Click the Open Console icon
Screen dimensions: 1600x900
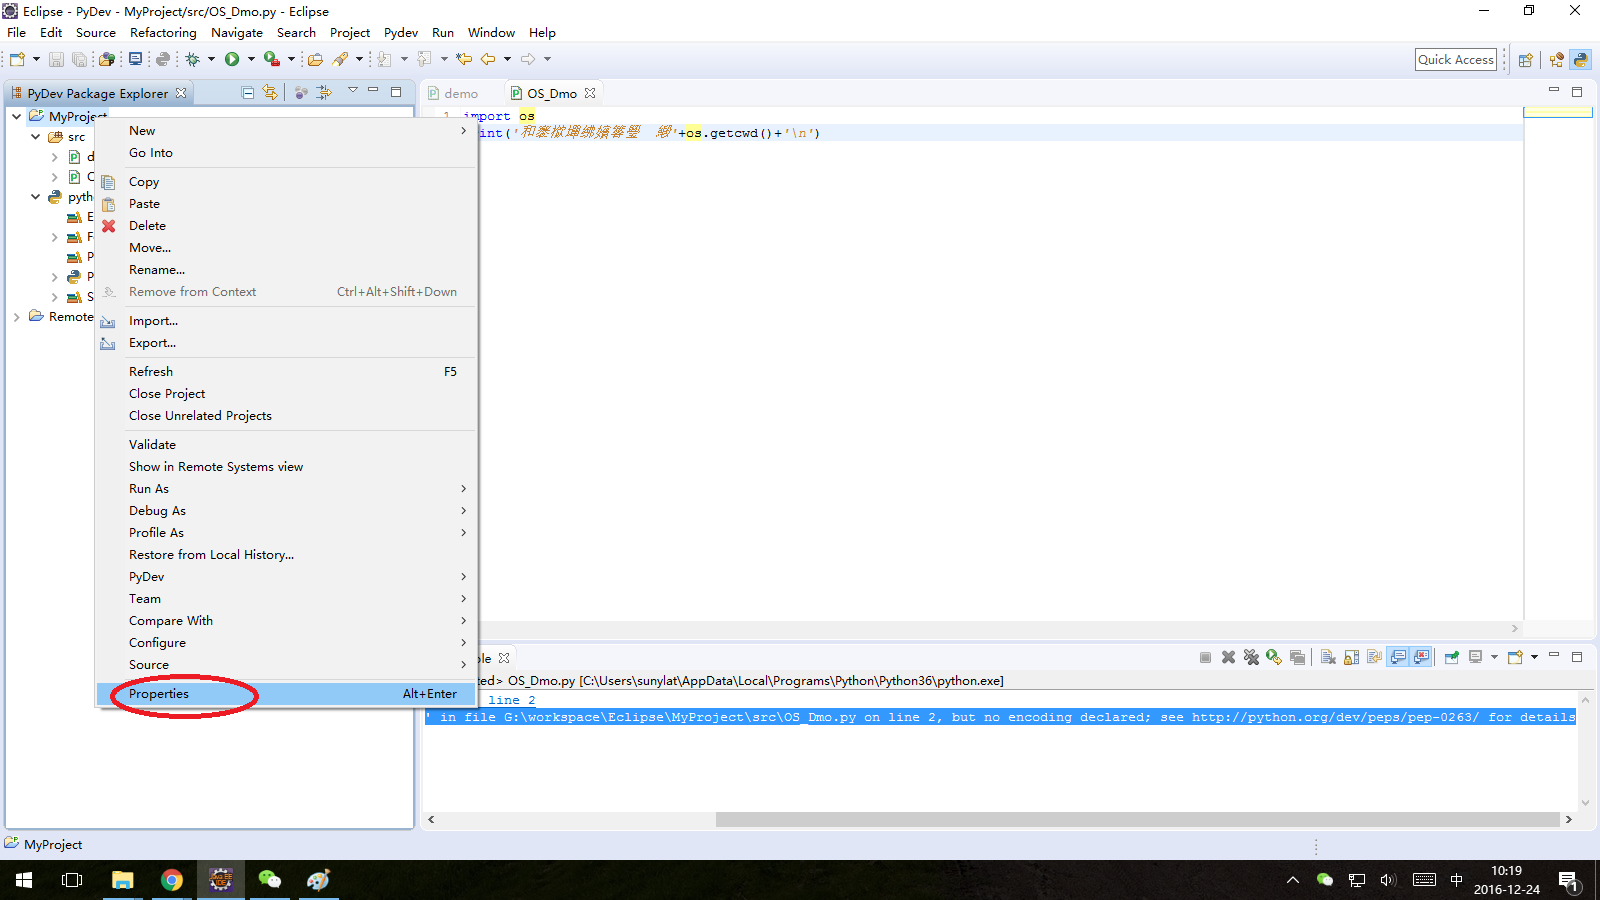tap(1516, 657)
